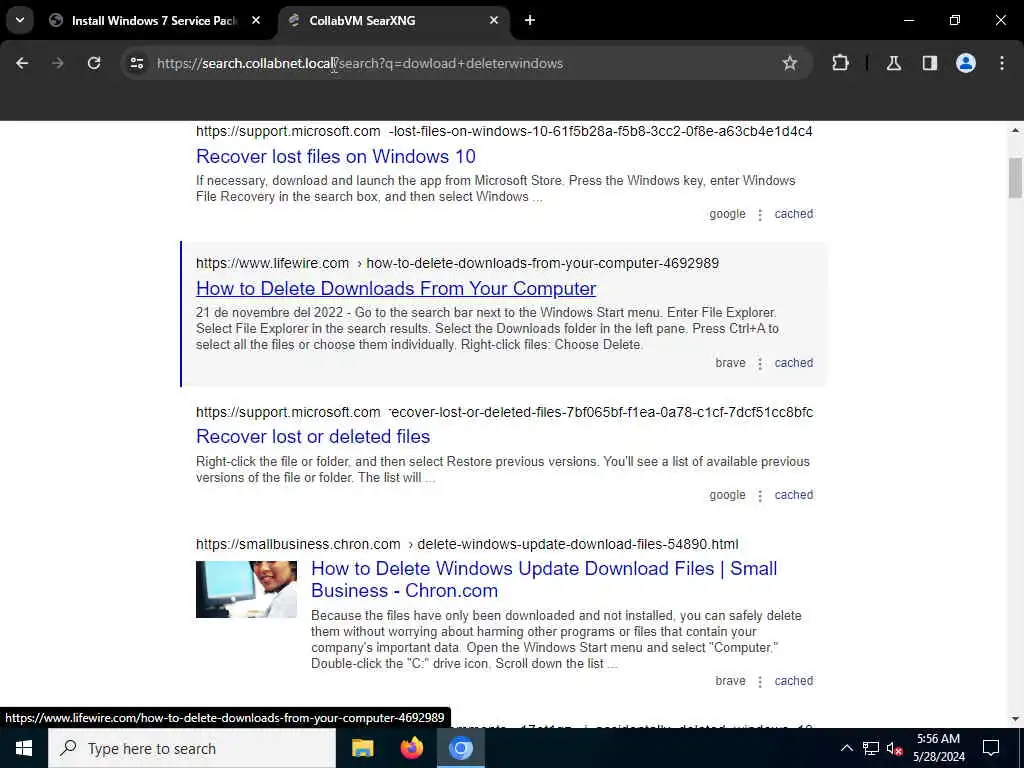Switch to Install Windows 7 Service Pack tab
The width and height of the screenshot is (1024, 768).
point(155,20)
